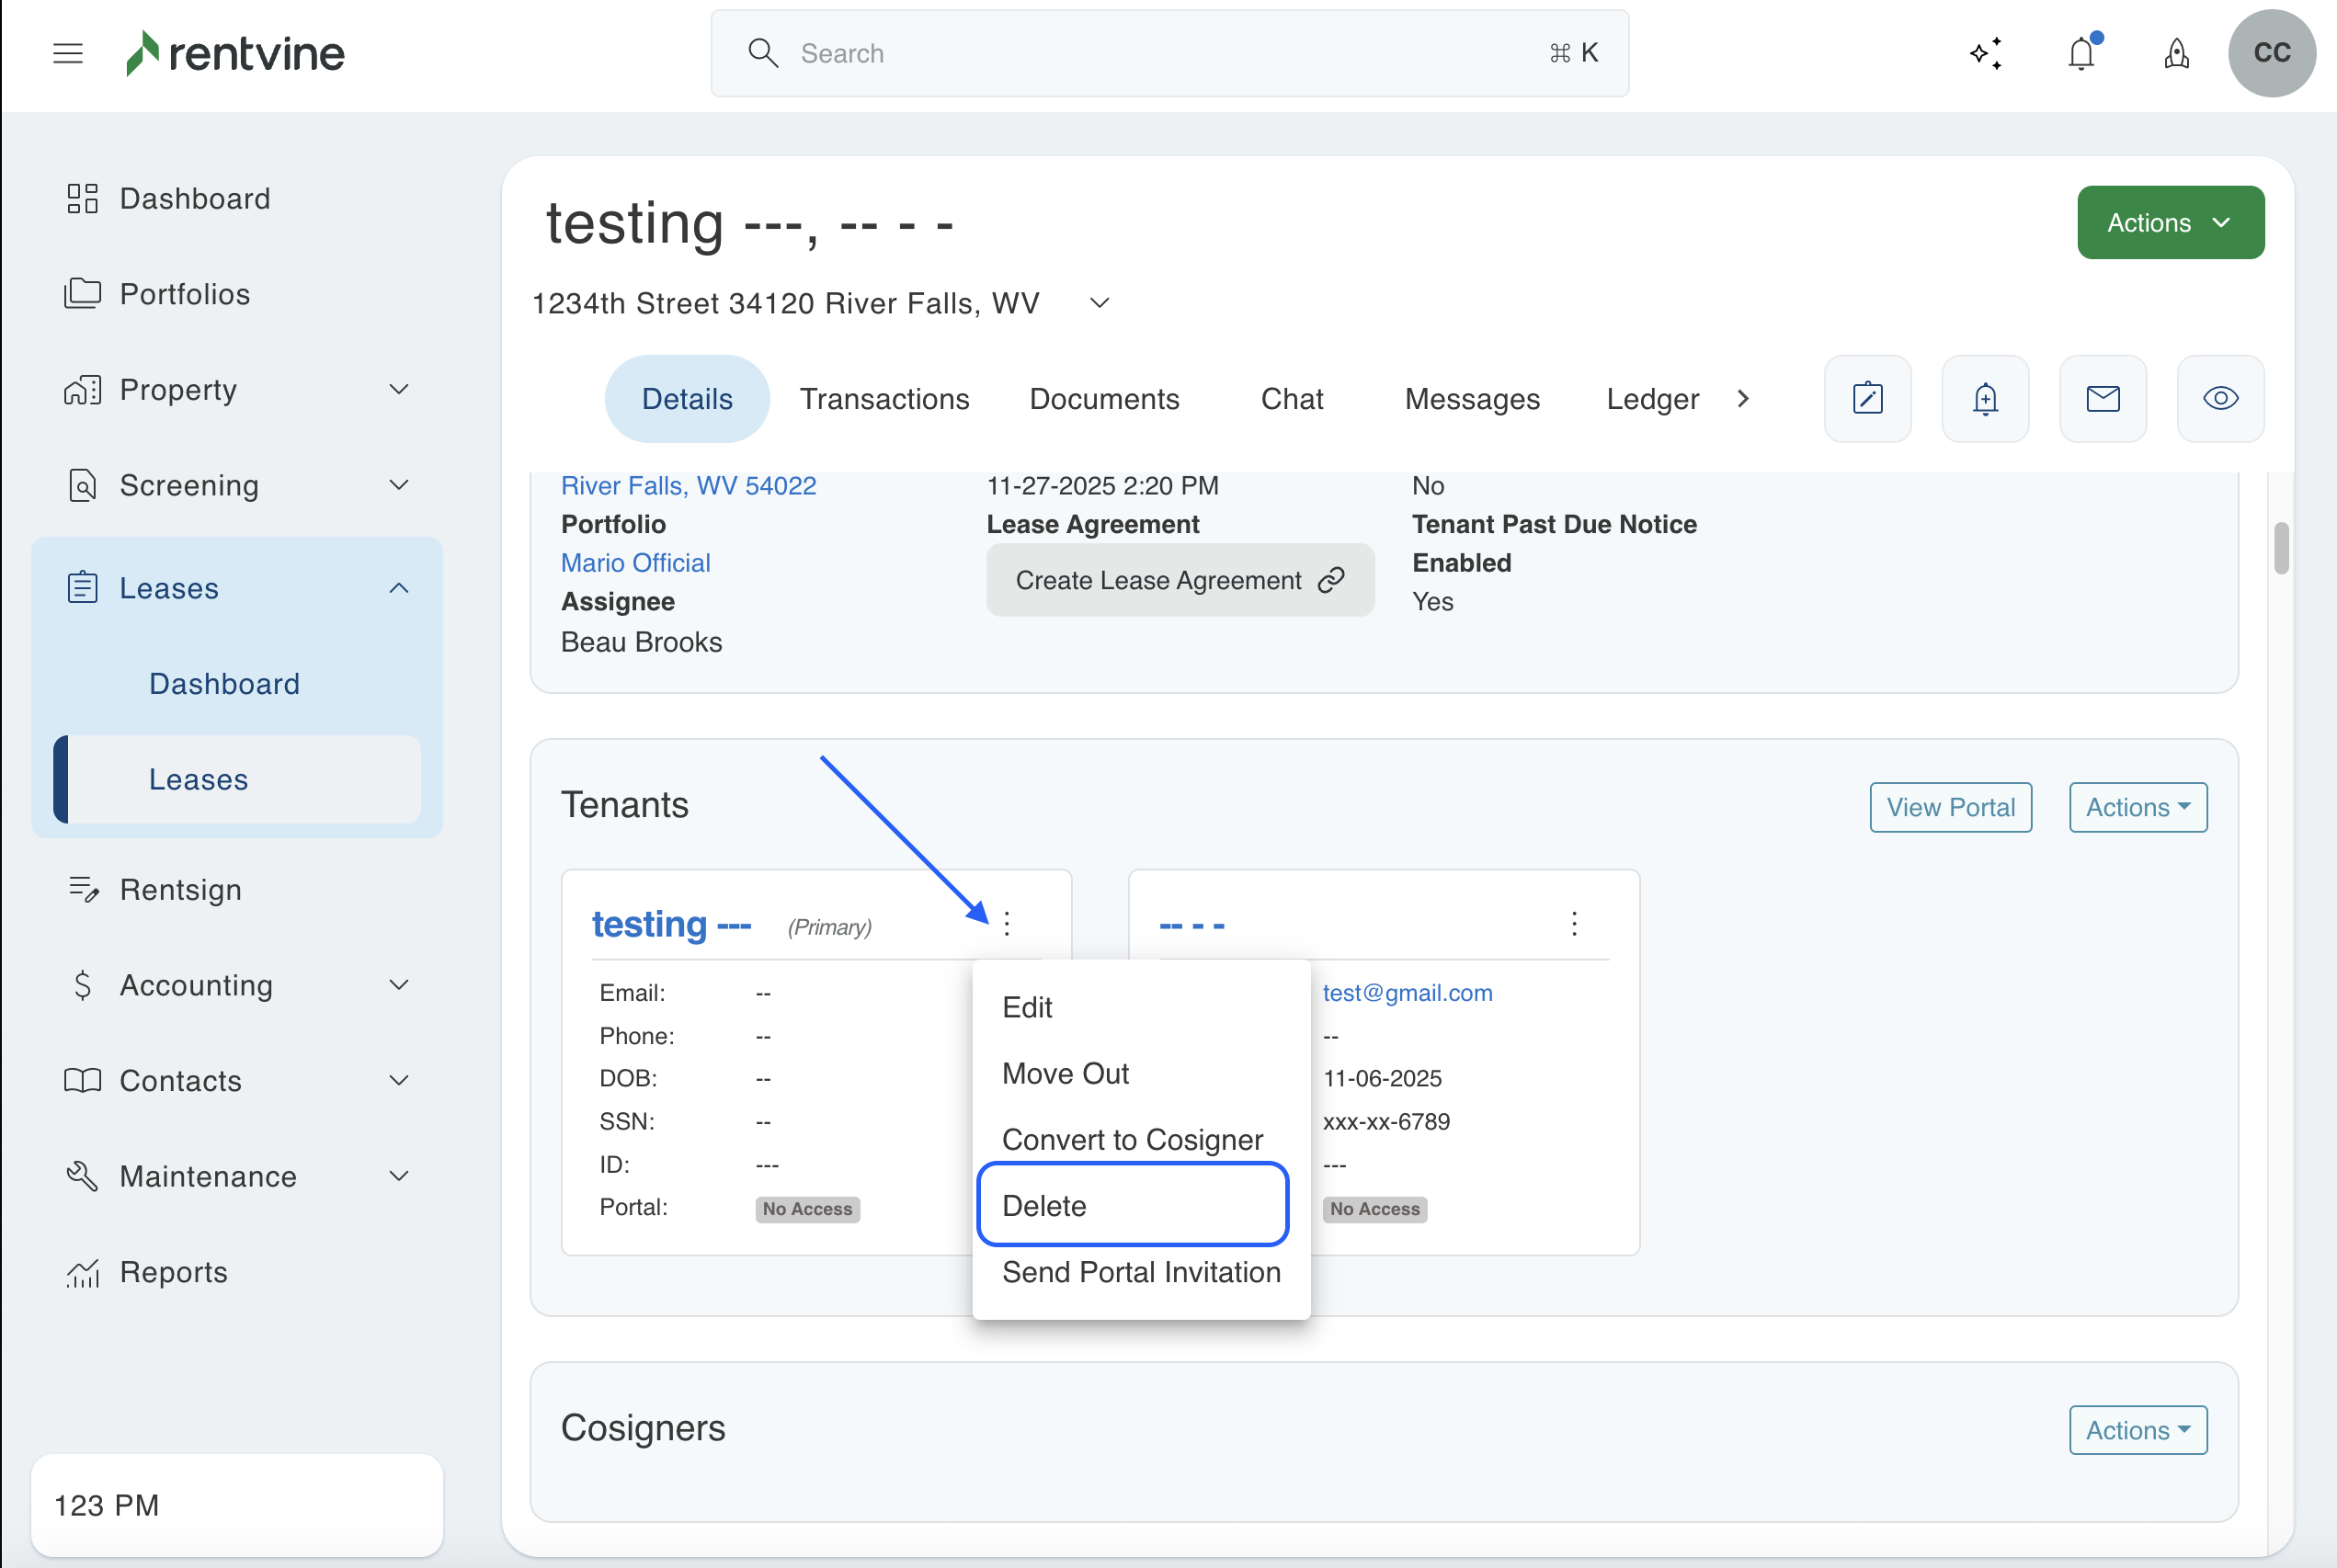Toggle the eye visibility icon
The image size is (2337, 1568).
2220,398
